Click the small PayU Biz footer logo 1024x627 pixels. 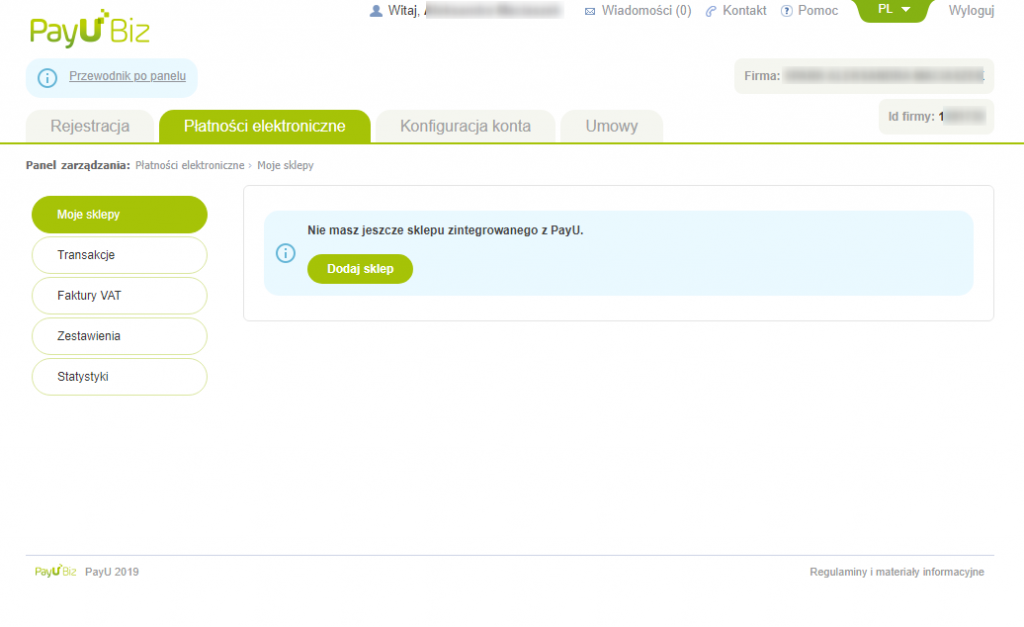[x=56, y=571]
